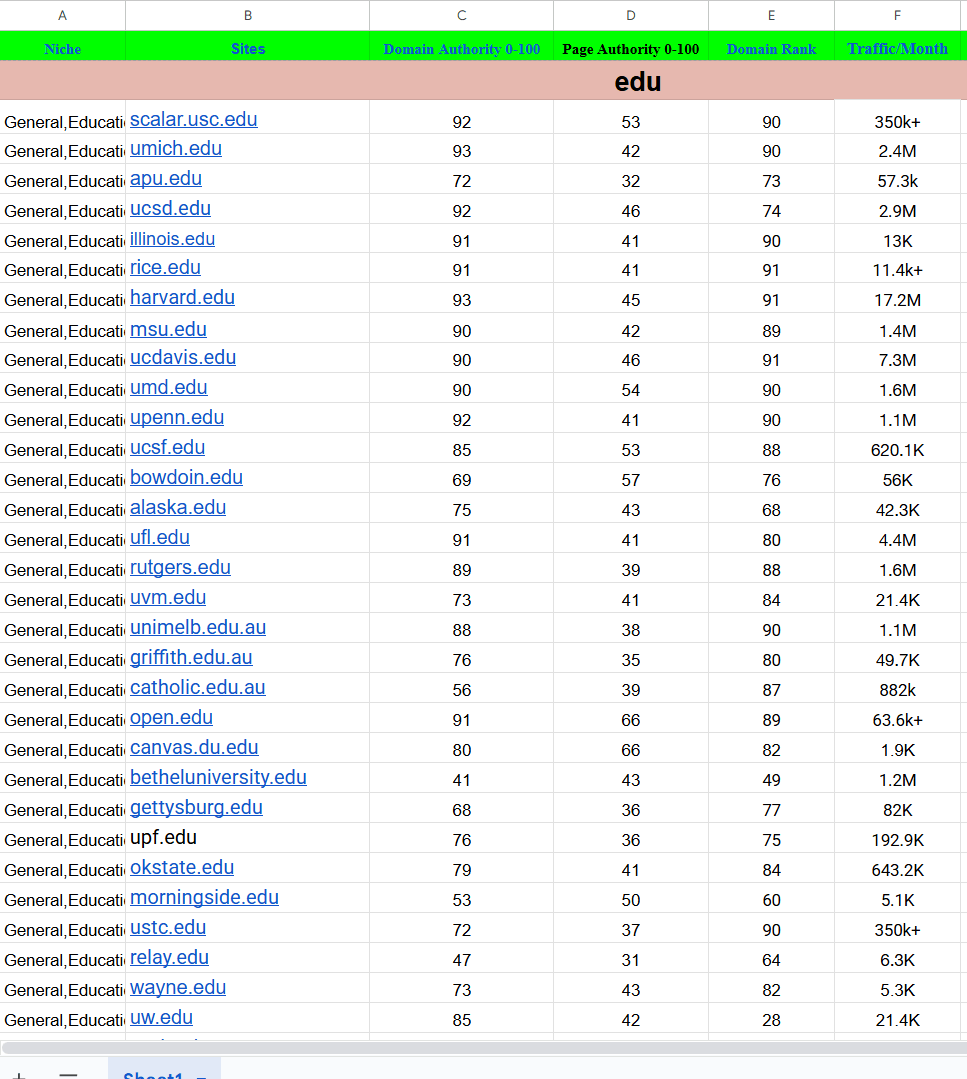Click the Sites header cell
The height and width of the screenshot is (1079, 967).
coord(248,48)
